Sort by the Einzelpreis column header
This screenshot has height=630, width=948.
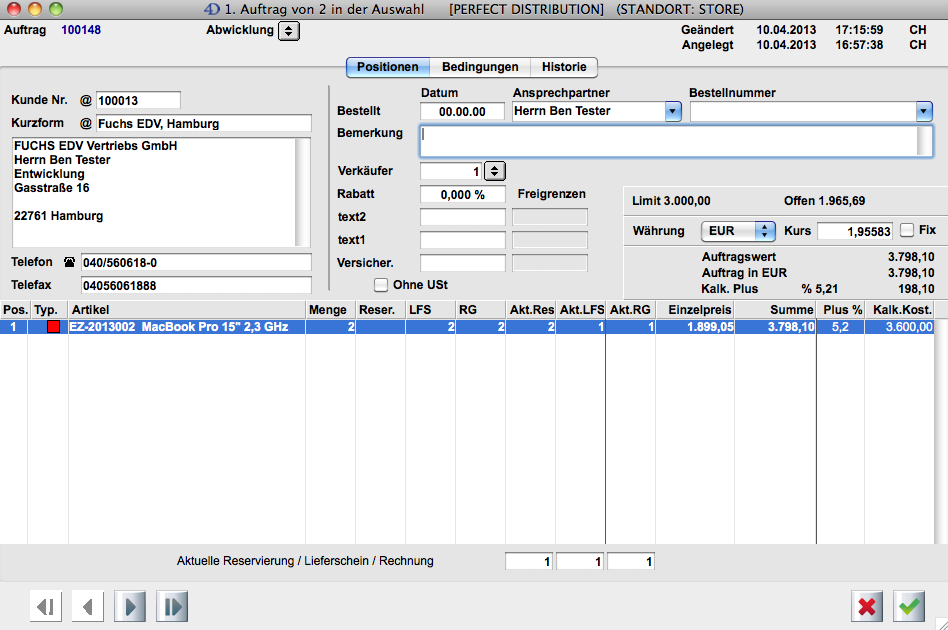692,310
